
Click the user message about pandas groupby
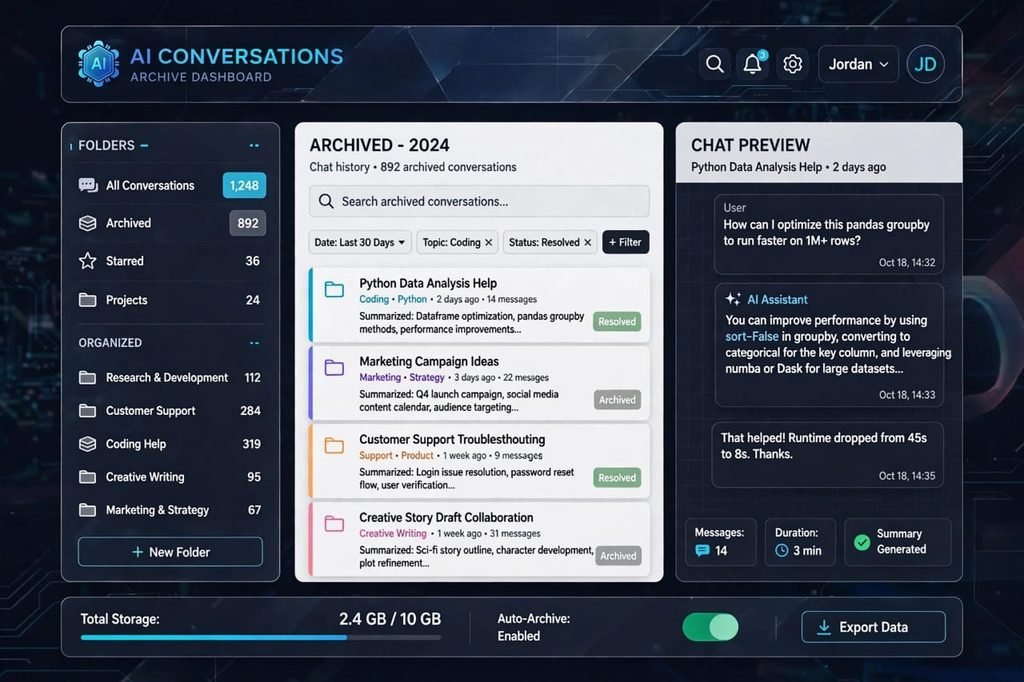829,234
